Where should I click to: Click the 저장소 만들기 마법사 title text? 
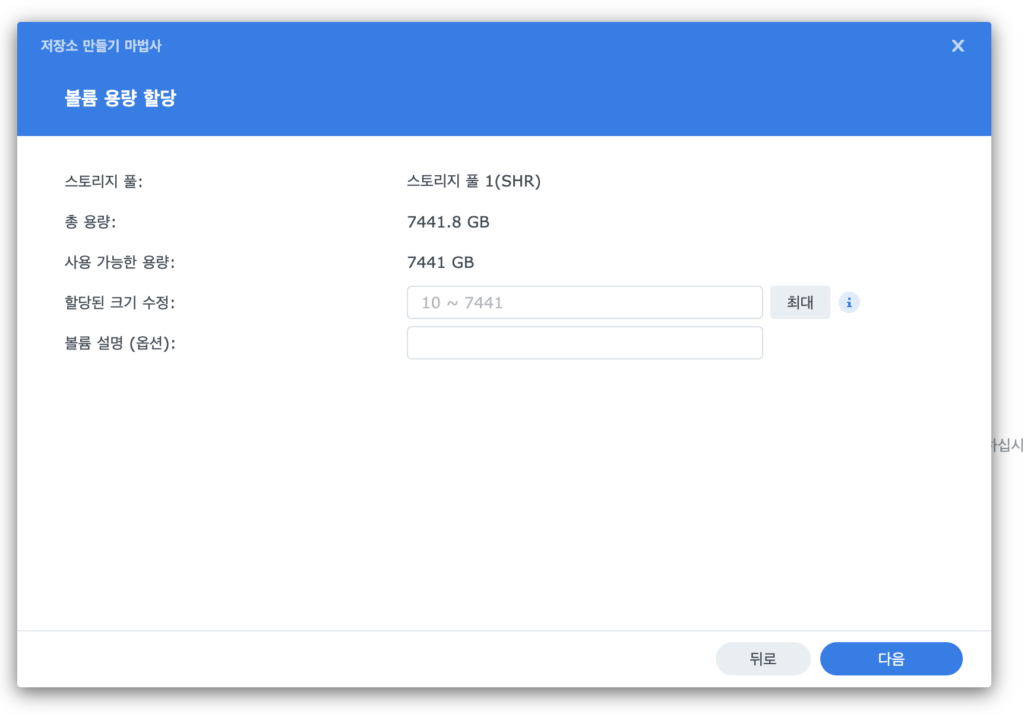[x=101, y=46]
